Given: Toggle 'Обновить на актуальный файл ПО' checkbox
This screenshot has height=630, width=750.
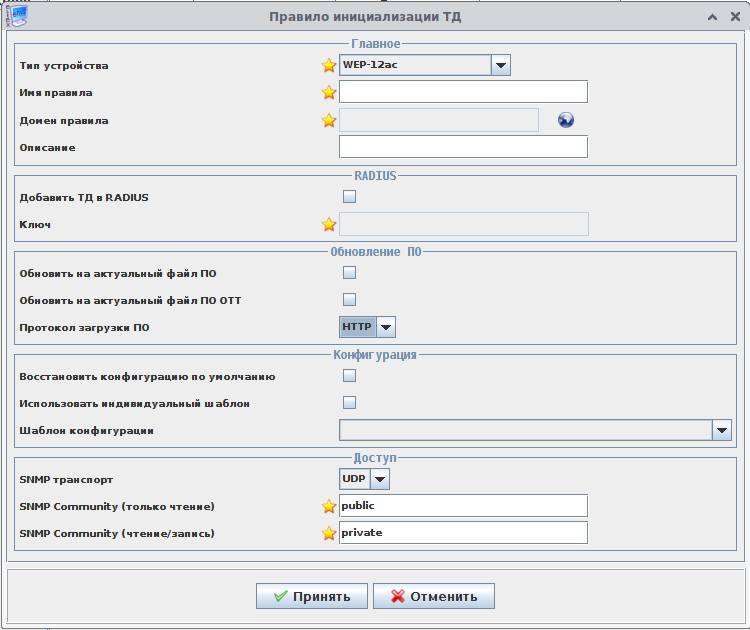Looking at the screenshot, I should [x=349, y=272].
